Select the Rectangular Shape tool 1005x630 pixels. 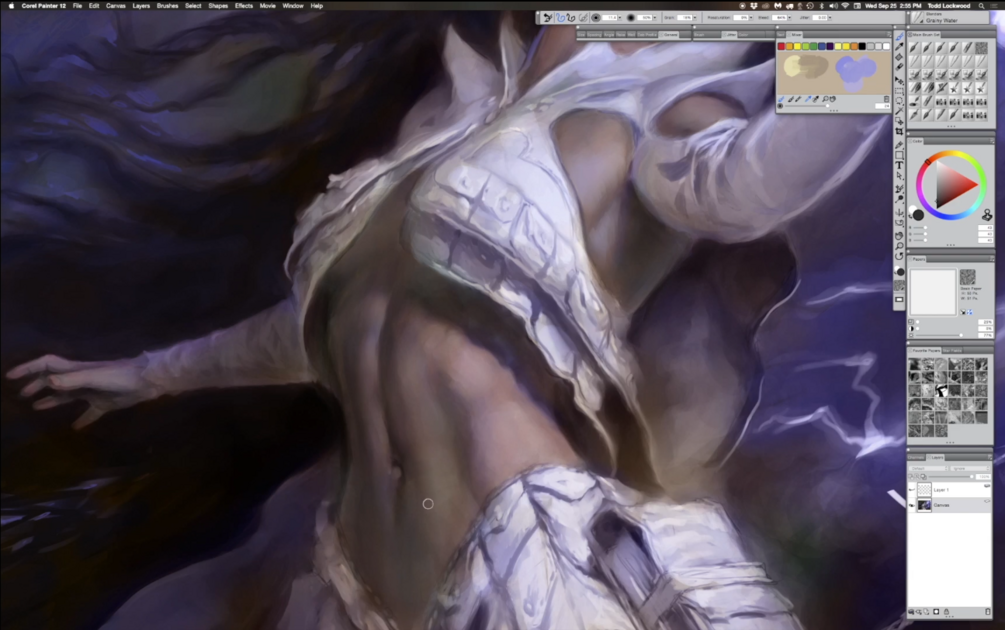pyautogui.click(x=899, y=154)
